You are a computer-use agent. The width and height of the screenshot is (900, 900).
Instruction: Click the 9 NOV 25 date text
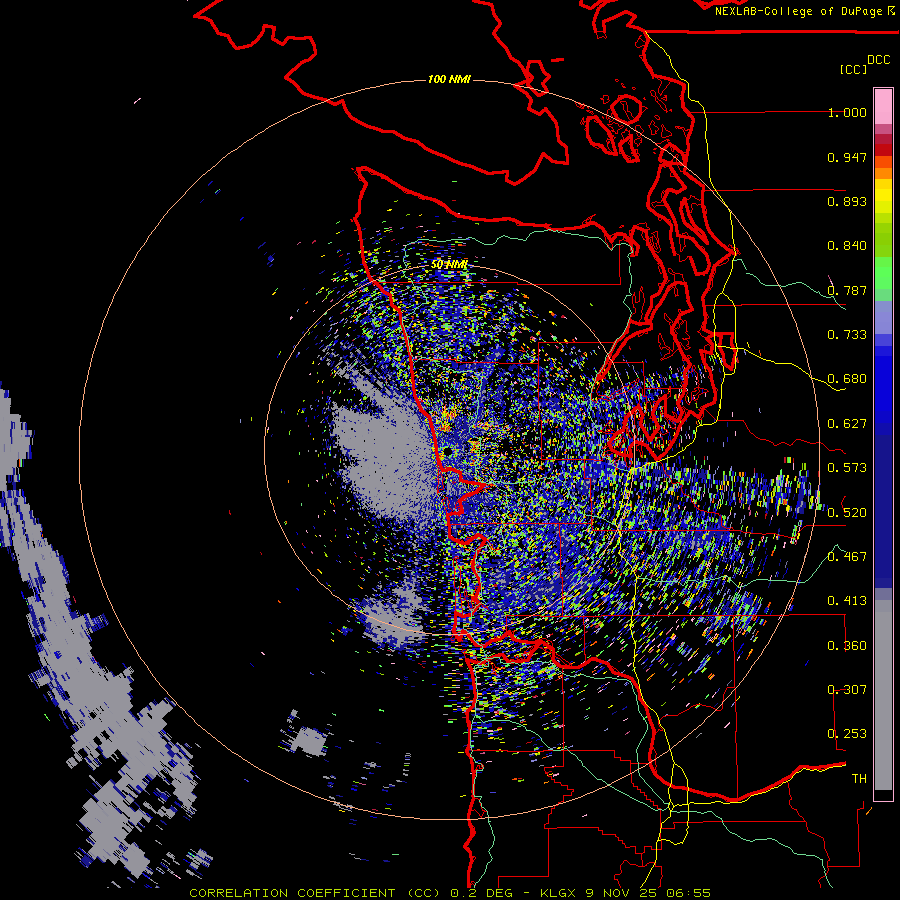pos(623,893)
